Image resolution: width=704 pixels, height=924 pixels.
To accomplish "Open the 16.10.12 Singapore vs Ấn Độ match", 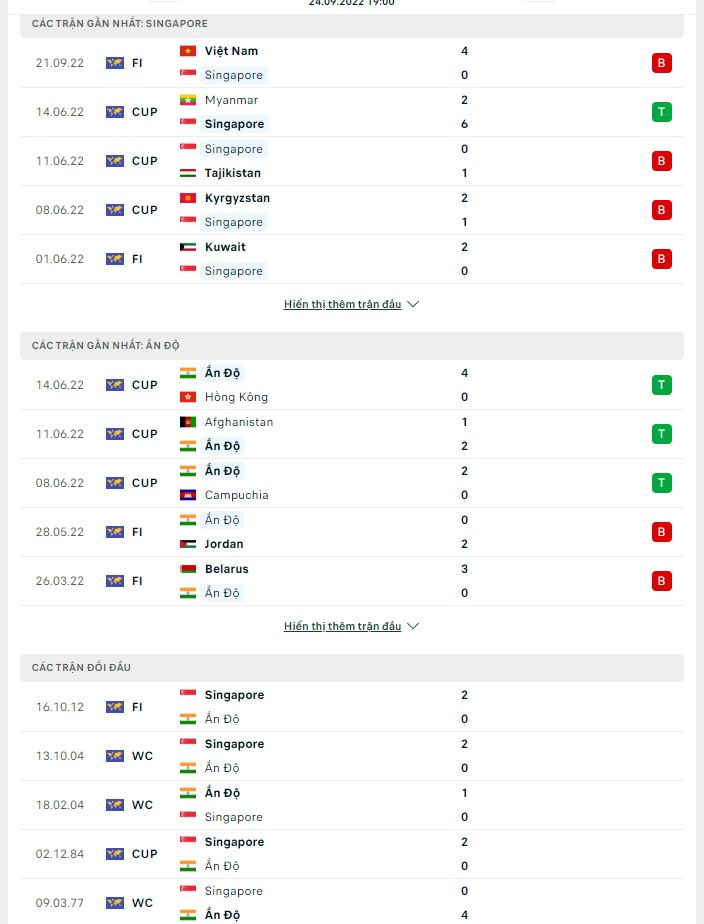I will click(x=352, y=707).
